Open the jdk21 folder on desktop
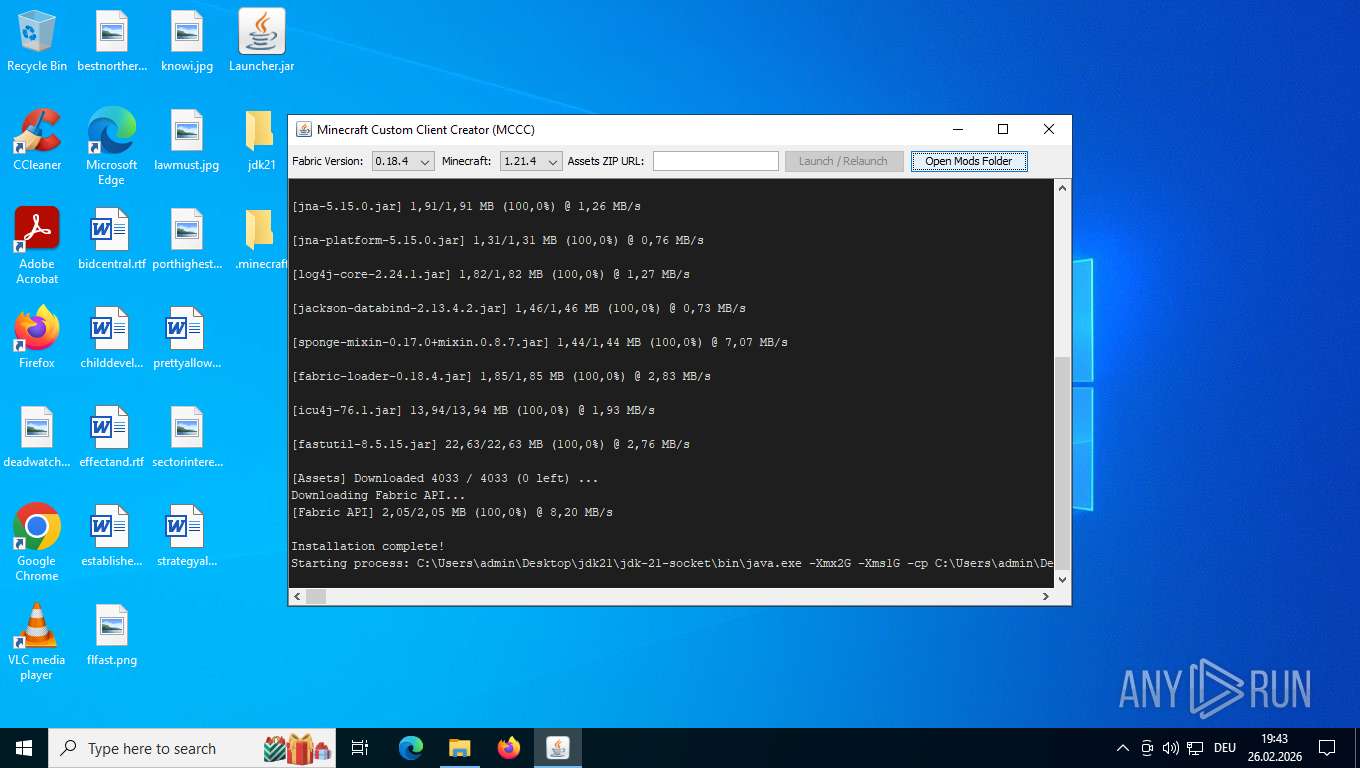This screenshot has height=768, width=1360. pos(261,140)
